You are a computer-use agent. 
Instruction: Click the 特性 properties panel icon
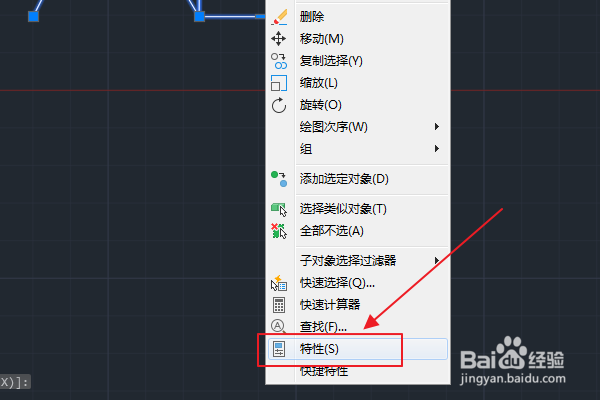pos(279,349)
